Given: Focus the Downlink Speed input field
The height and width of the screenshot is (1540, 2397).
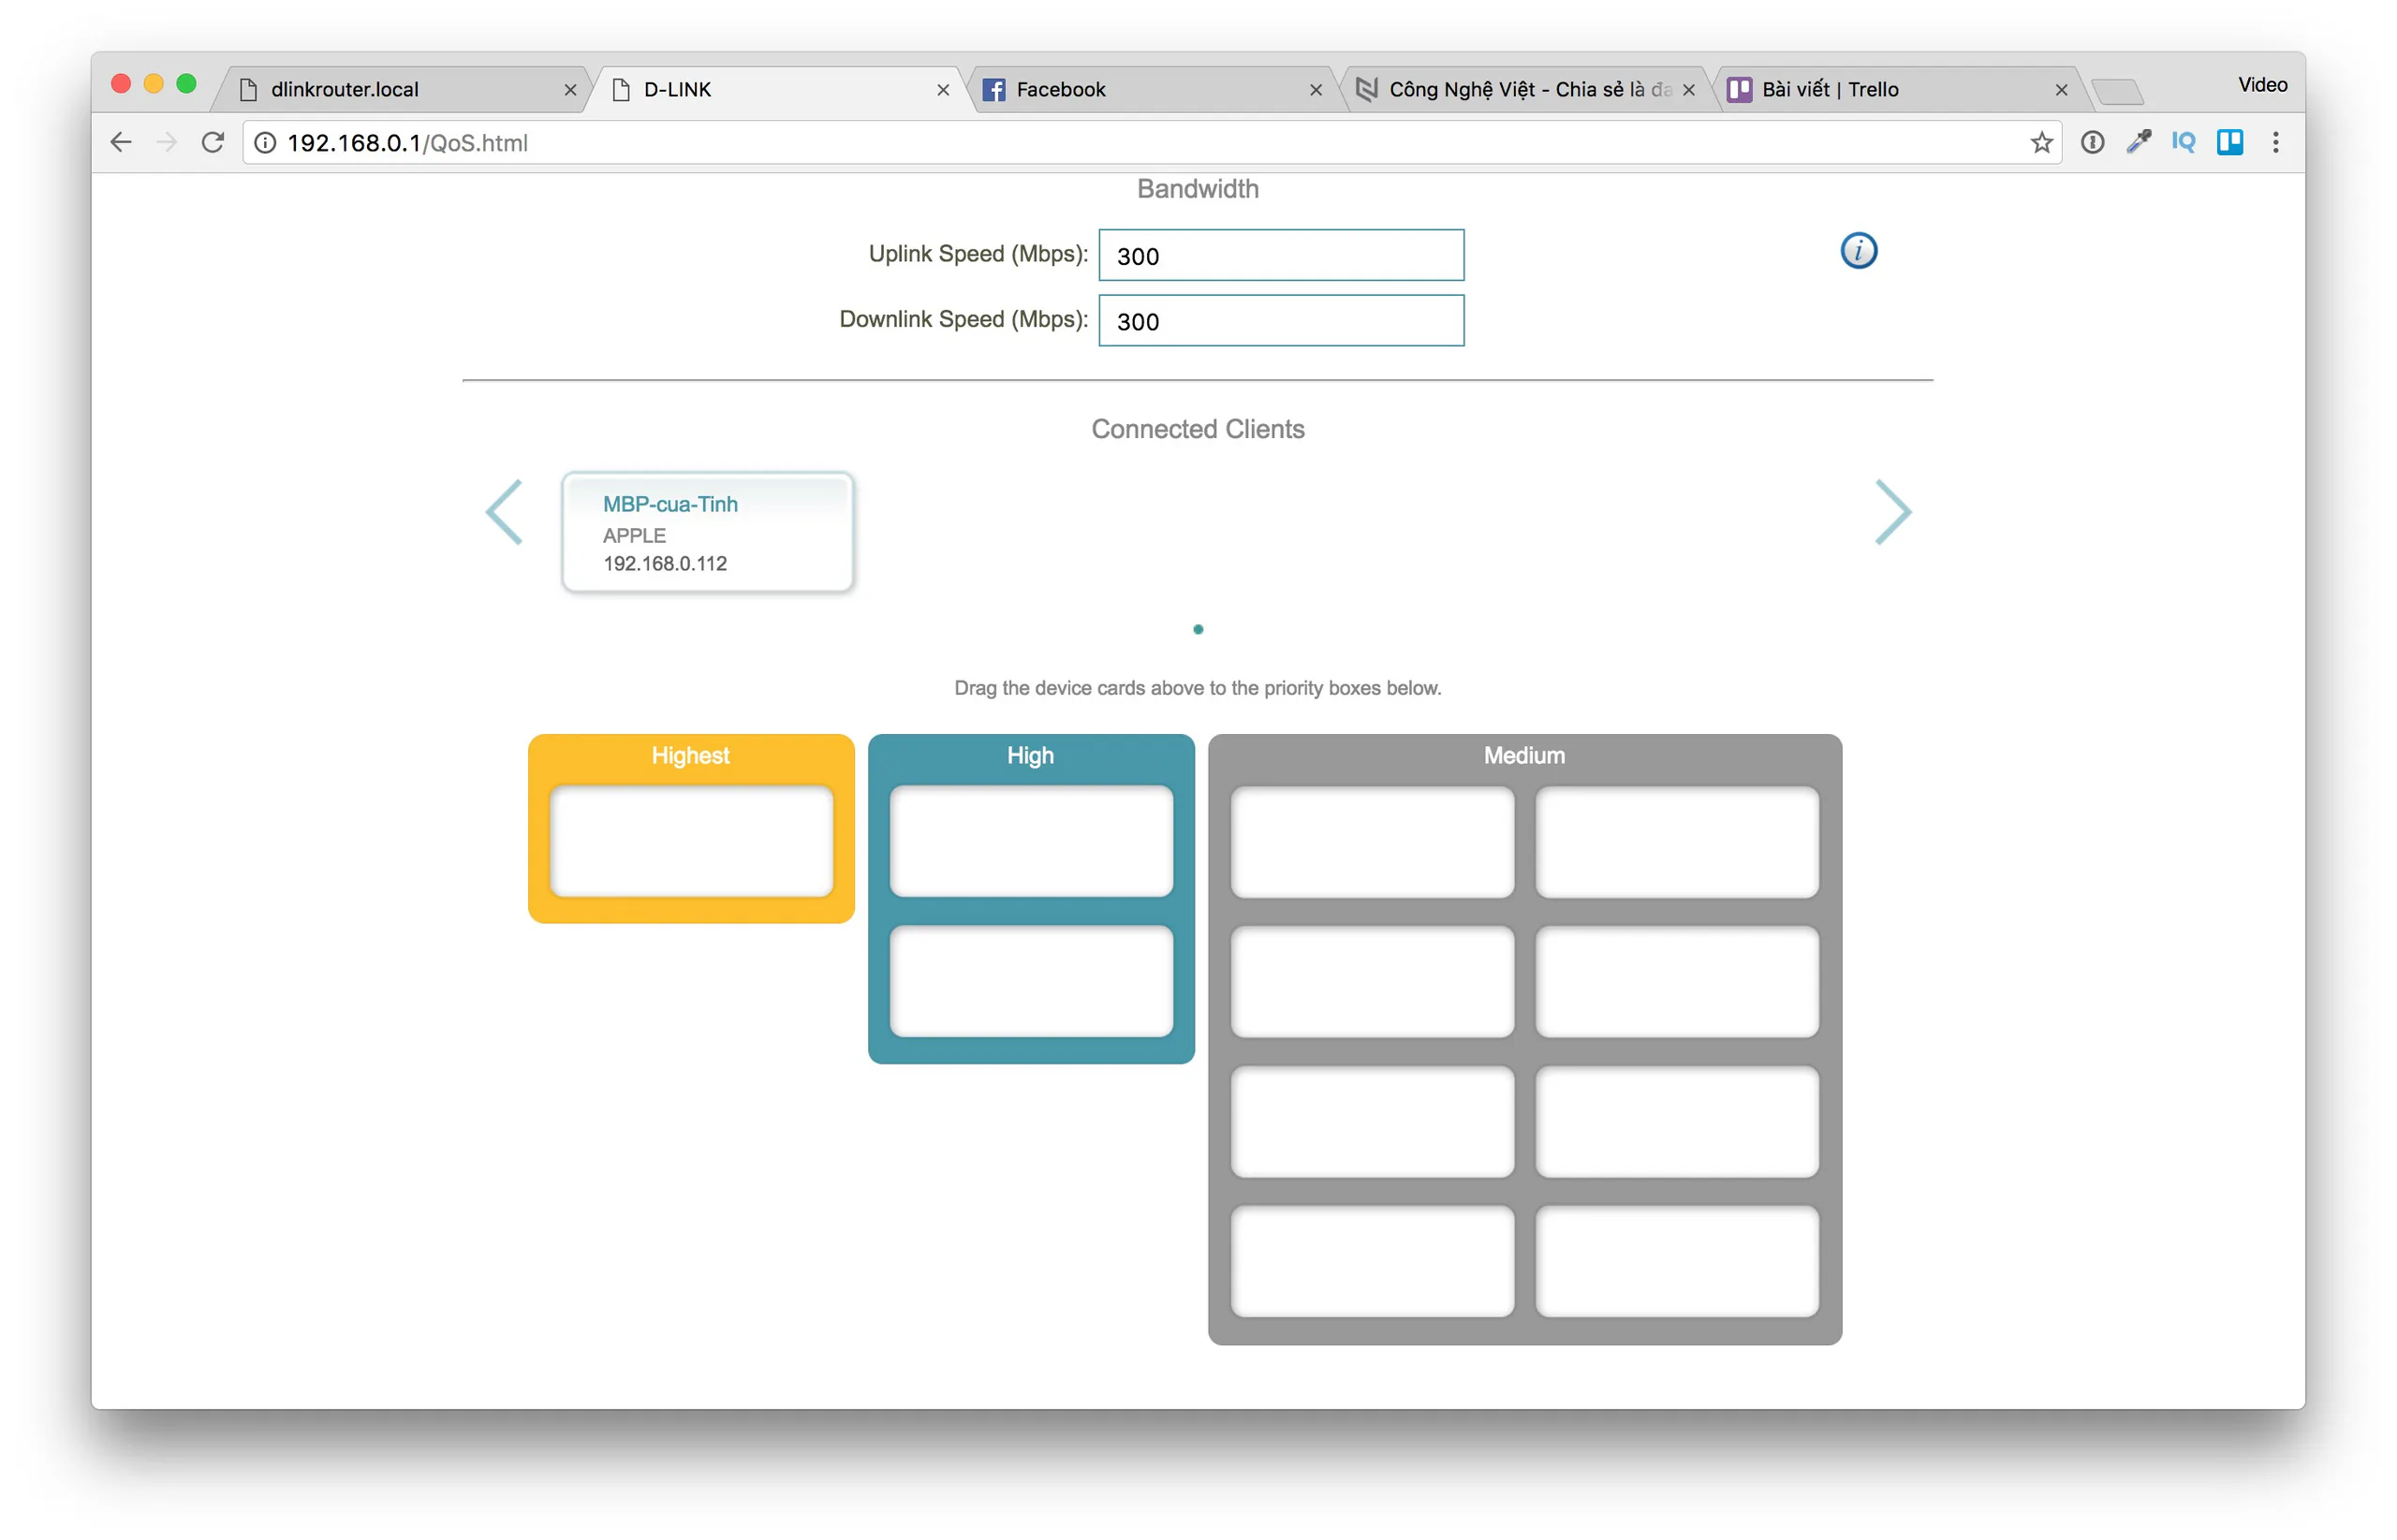Looking at the screenshot, I should coord(1281,320).
